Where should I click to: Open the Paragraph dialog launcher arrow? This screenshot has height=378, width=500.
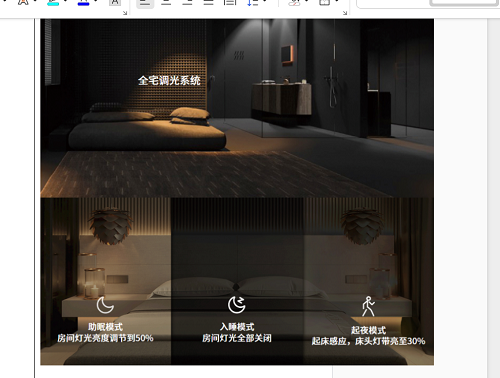click(345, 13)
